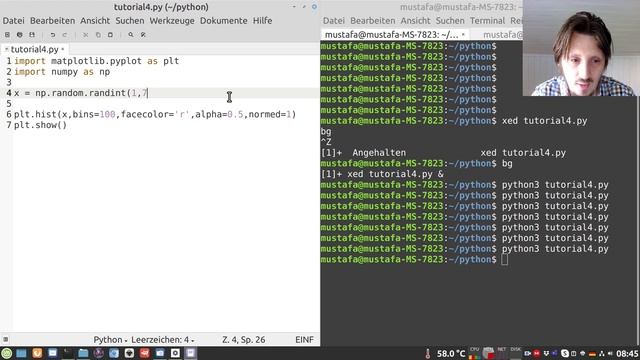
Task: Open the Datei menu in the terminal window
Action: (334, 20)
